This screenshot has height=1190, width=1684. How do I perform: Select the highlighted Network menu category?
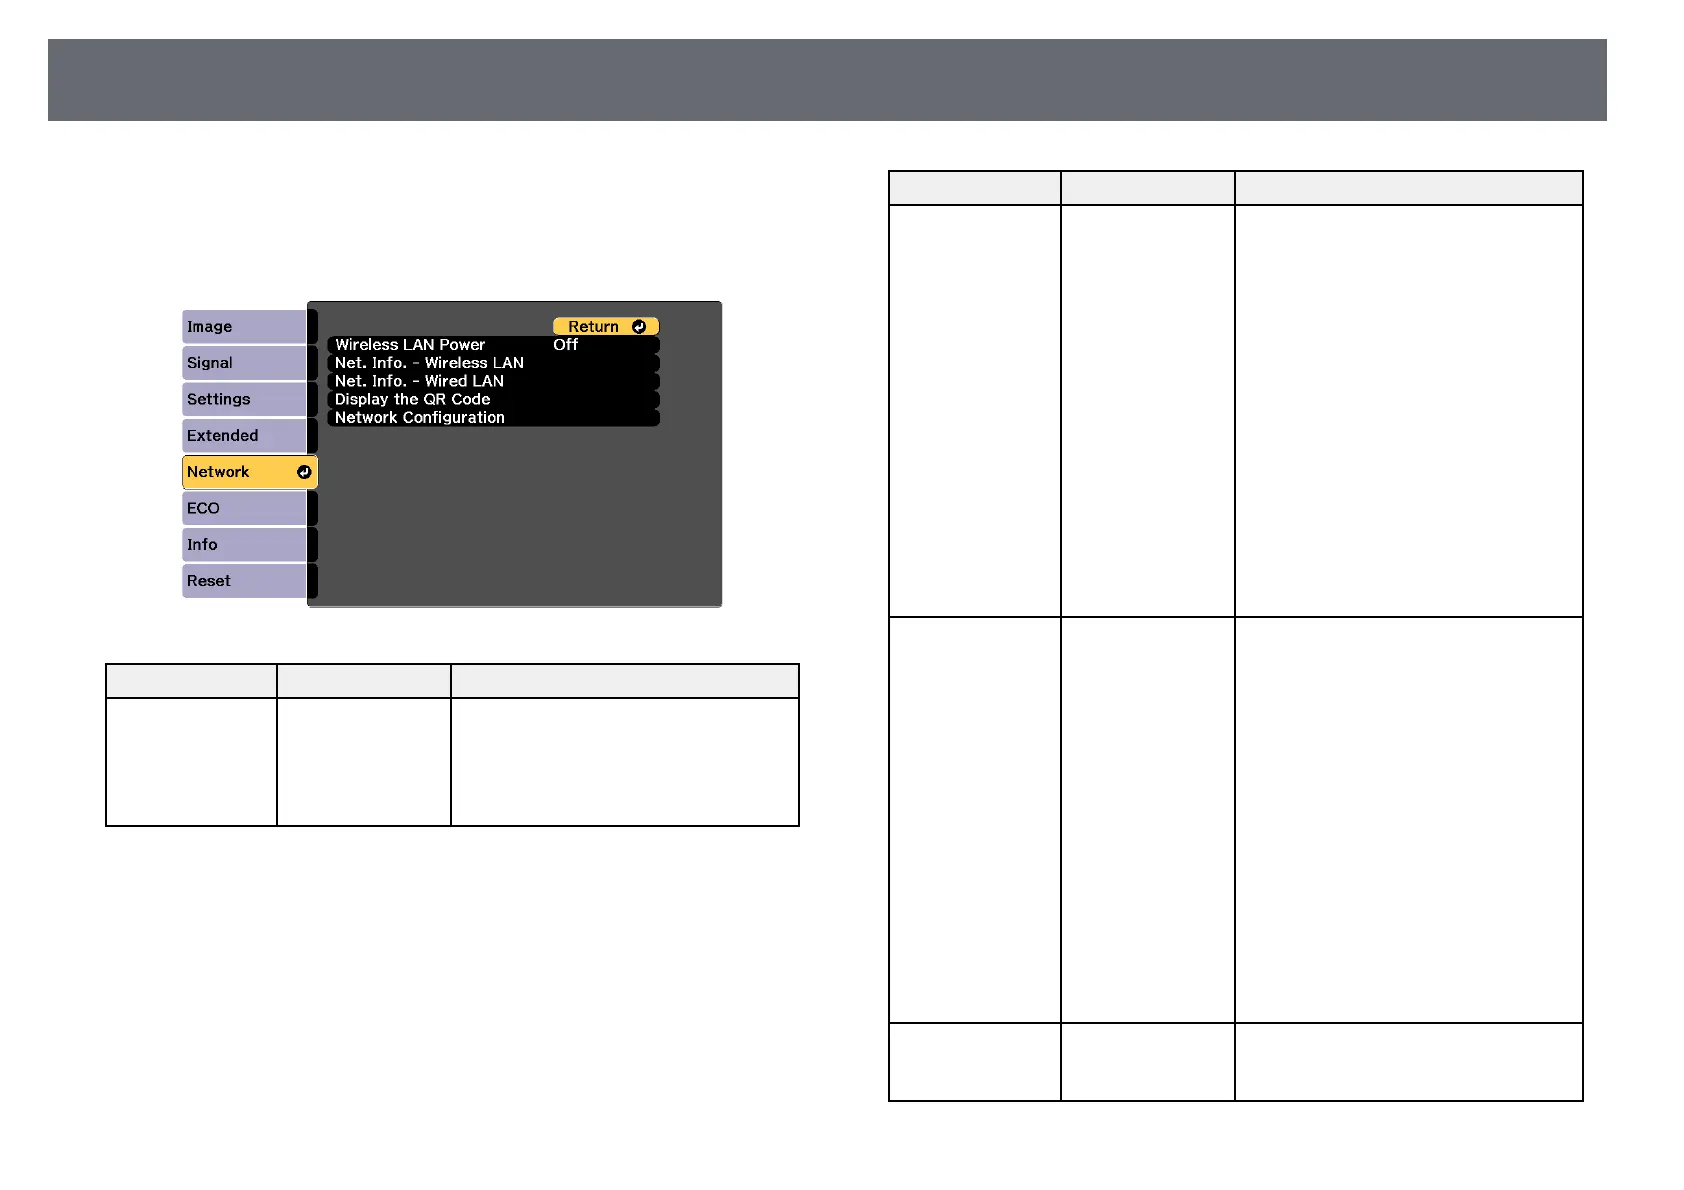click(250, 472)
